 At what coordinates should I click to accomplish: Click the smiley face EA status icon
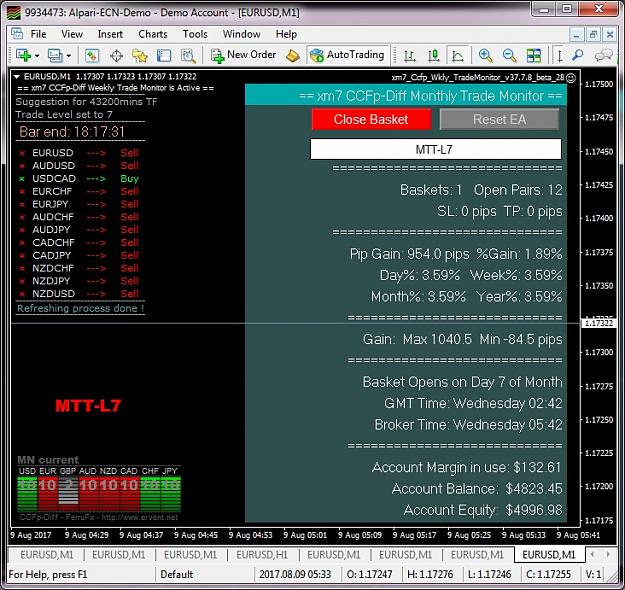571,78
